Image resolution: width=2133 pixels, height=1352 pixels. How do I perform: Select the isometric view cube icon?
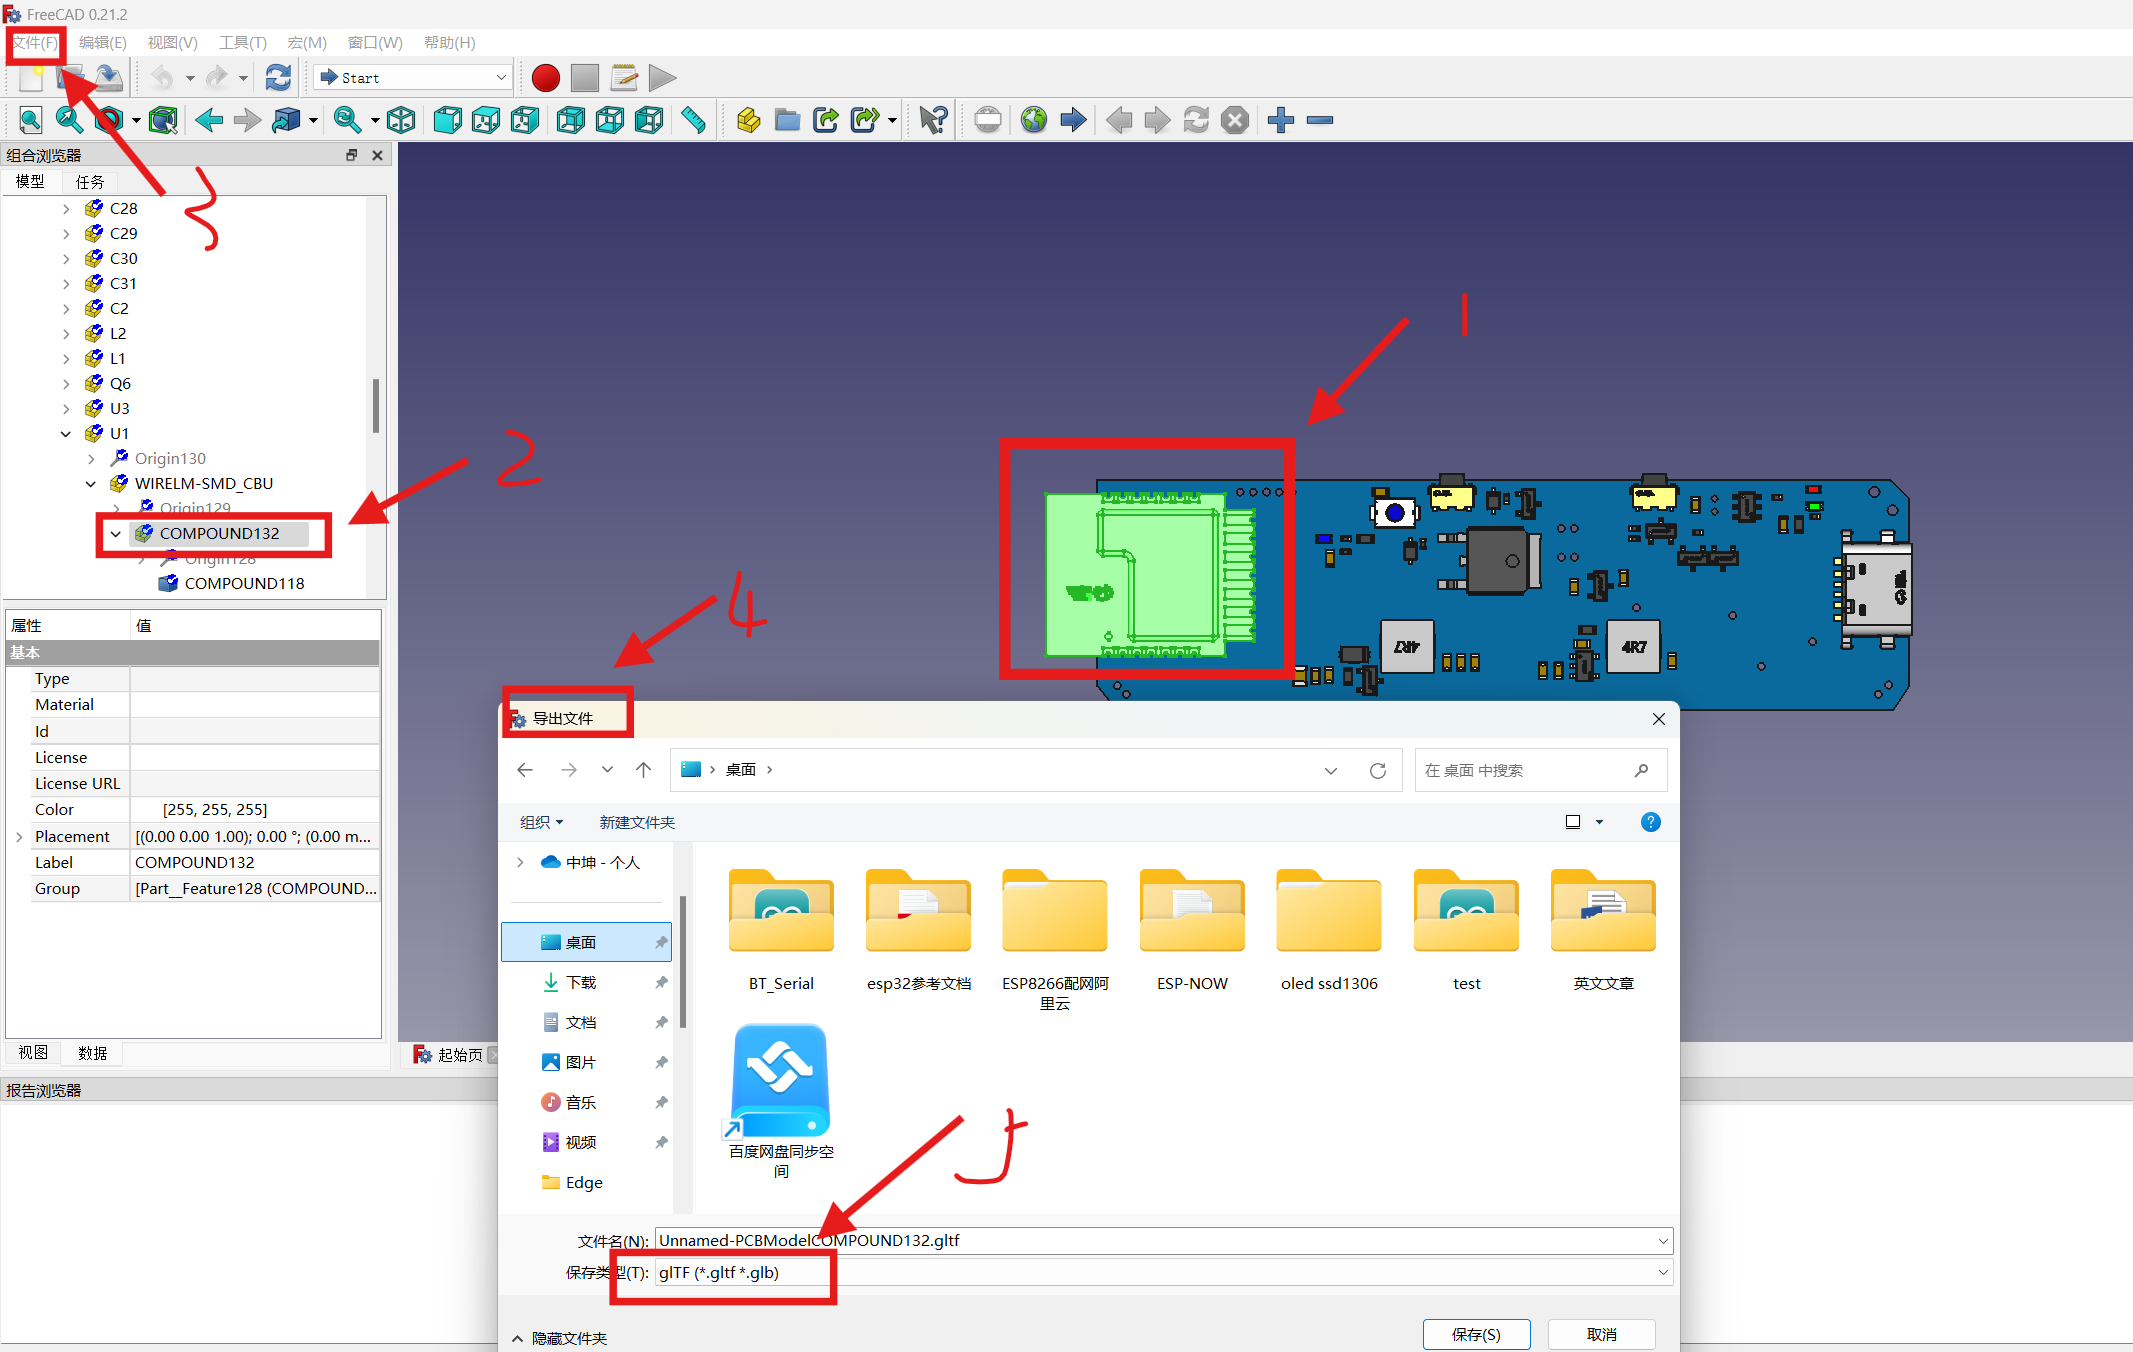(401, 121)
